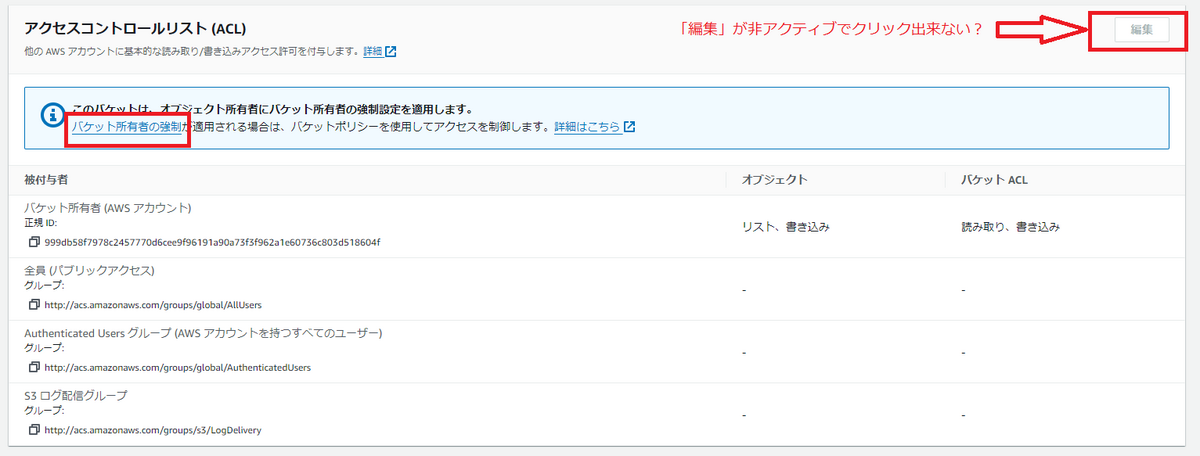Click バケット所有者 (AWS アカウント) row label

tap(108, 208)
